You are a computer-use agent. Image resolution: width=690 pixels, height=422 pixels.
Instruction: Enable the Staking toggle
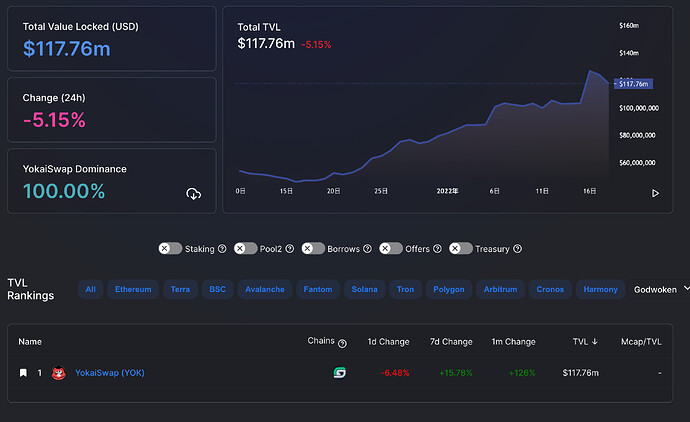click(170, 248)
